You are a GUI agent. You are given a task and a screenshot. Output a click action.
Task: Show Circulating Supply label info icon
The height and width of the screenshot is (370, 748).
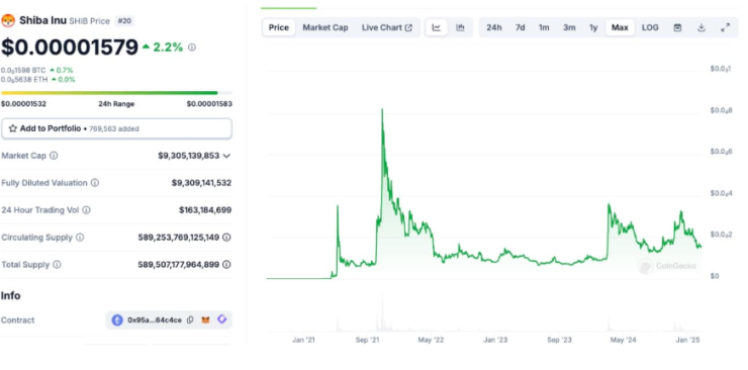coord(80,237)
